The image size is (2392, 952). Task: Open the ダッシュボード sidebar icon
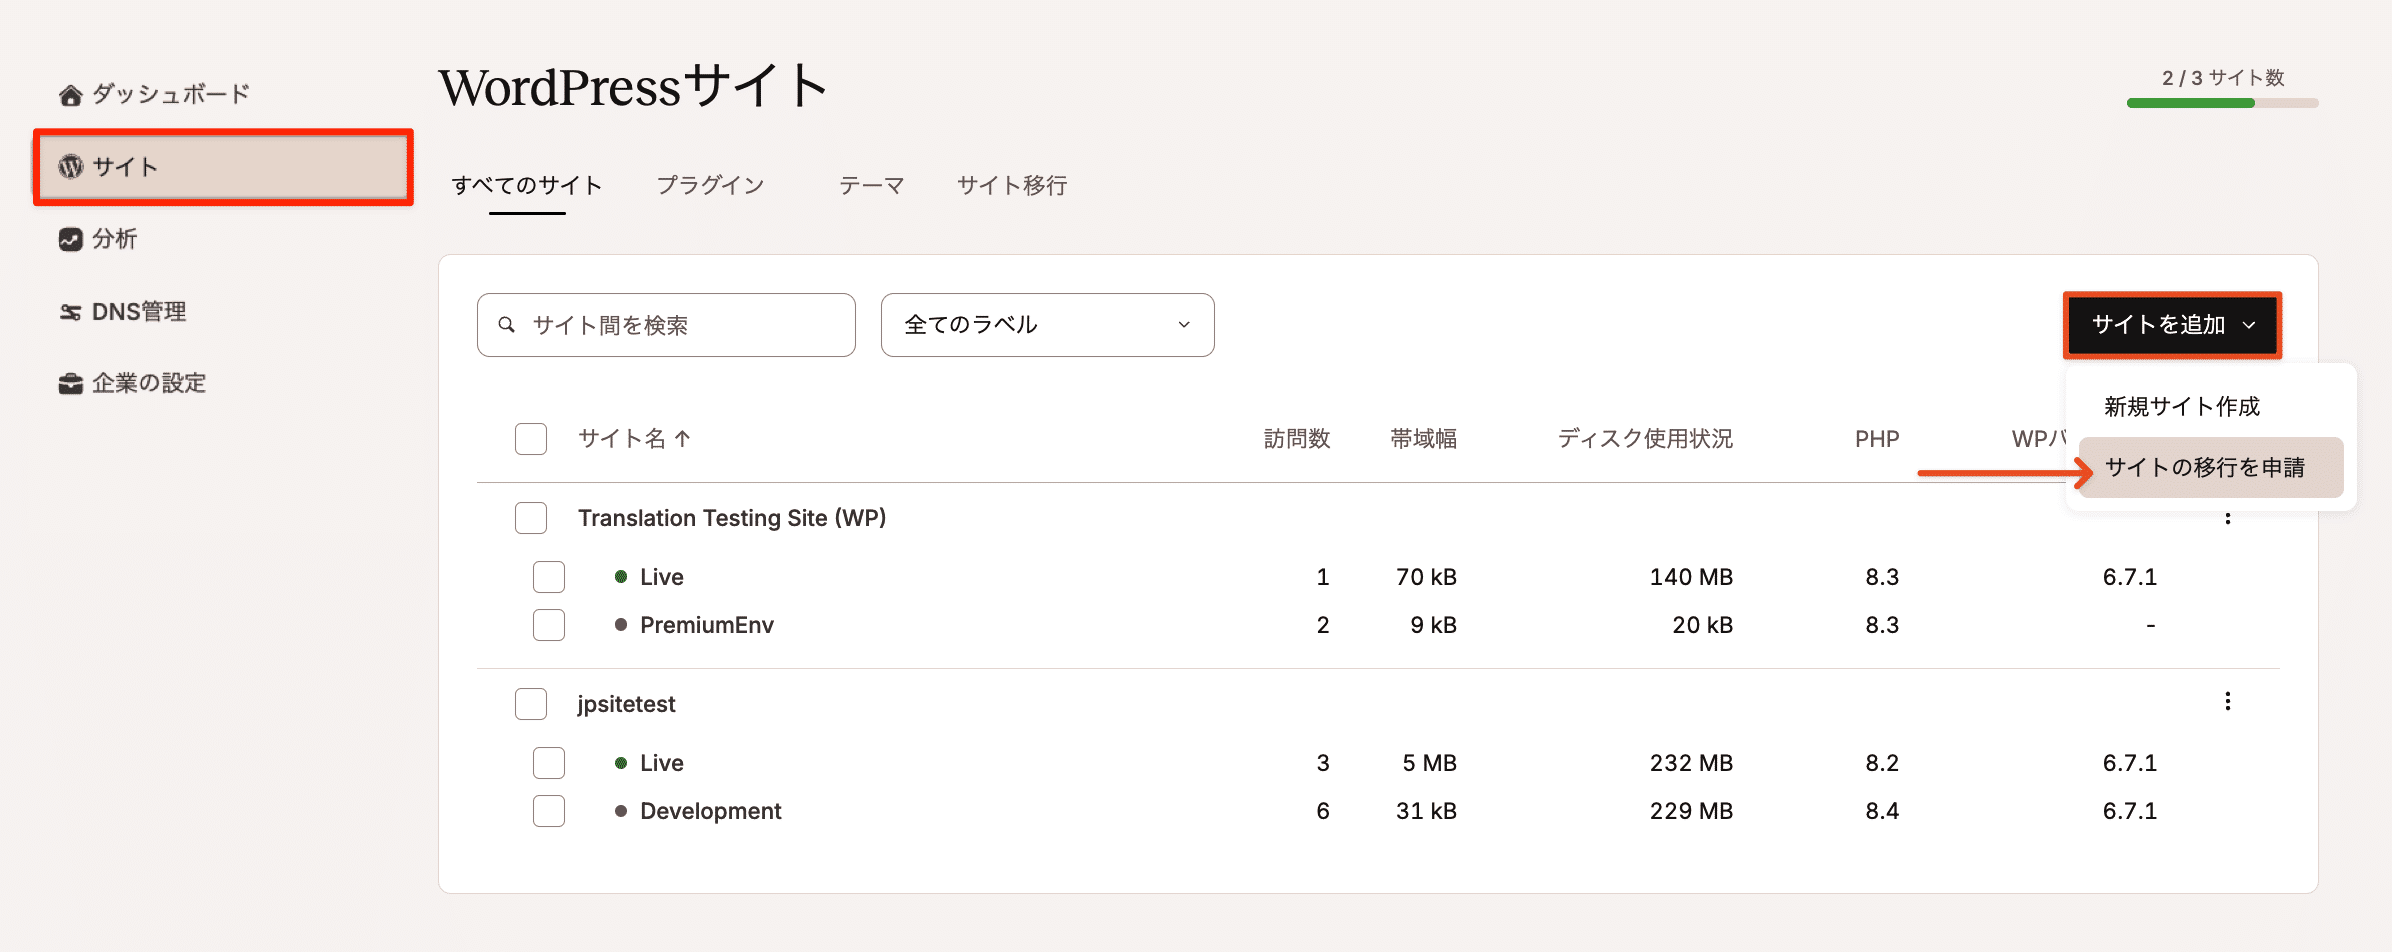pyautogui.click(x=70, y=93)
